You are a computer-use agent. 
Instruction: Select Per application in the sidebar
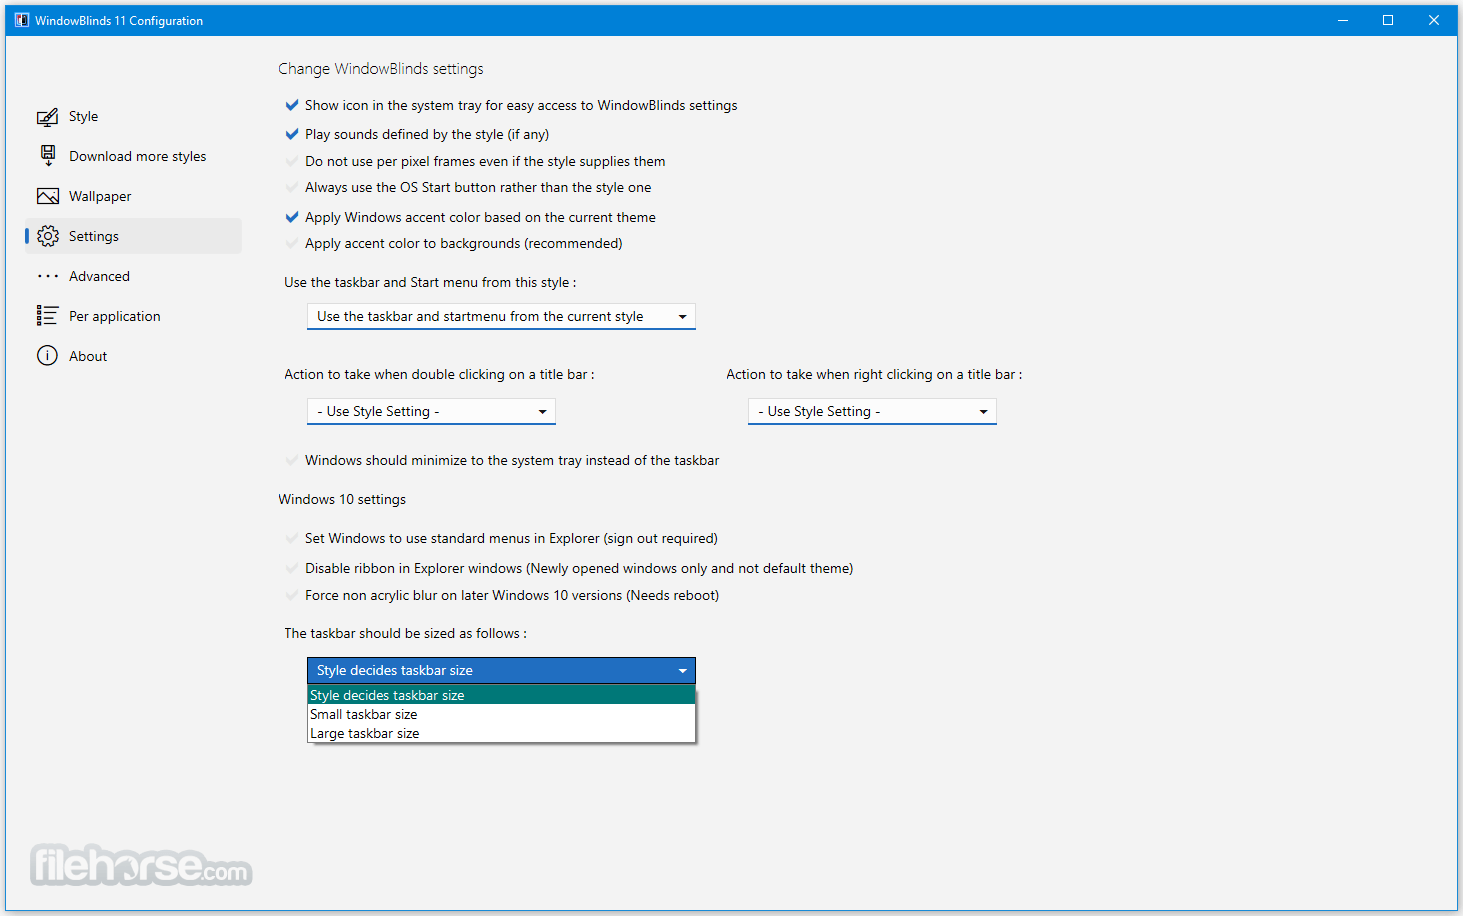[x=133, y=316]
